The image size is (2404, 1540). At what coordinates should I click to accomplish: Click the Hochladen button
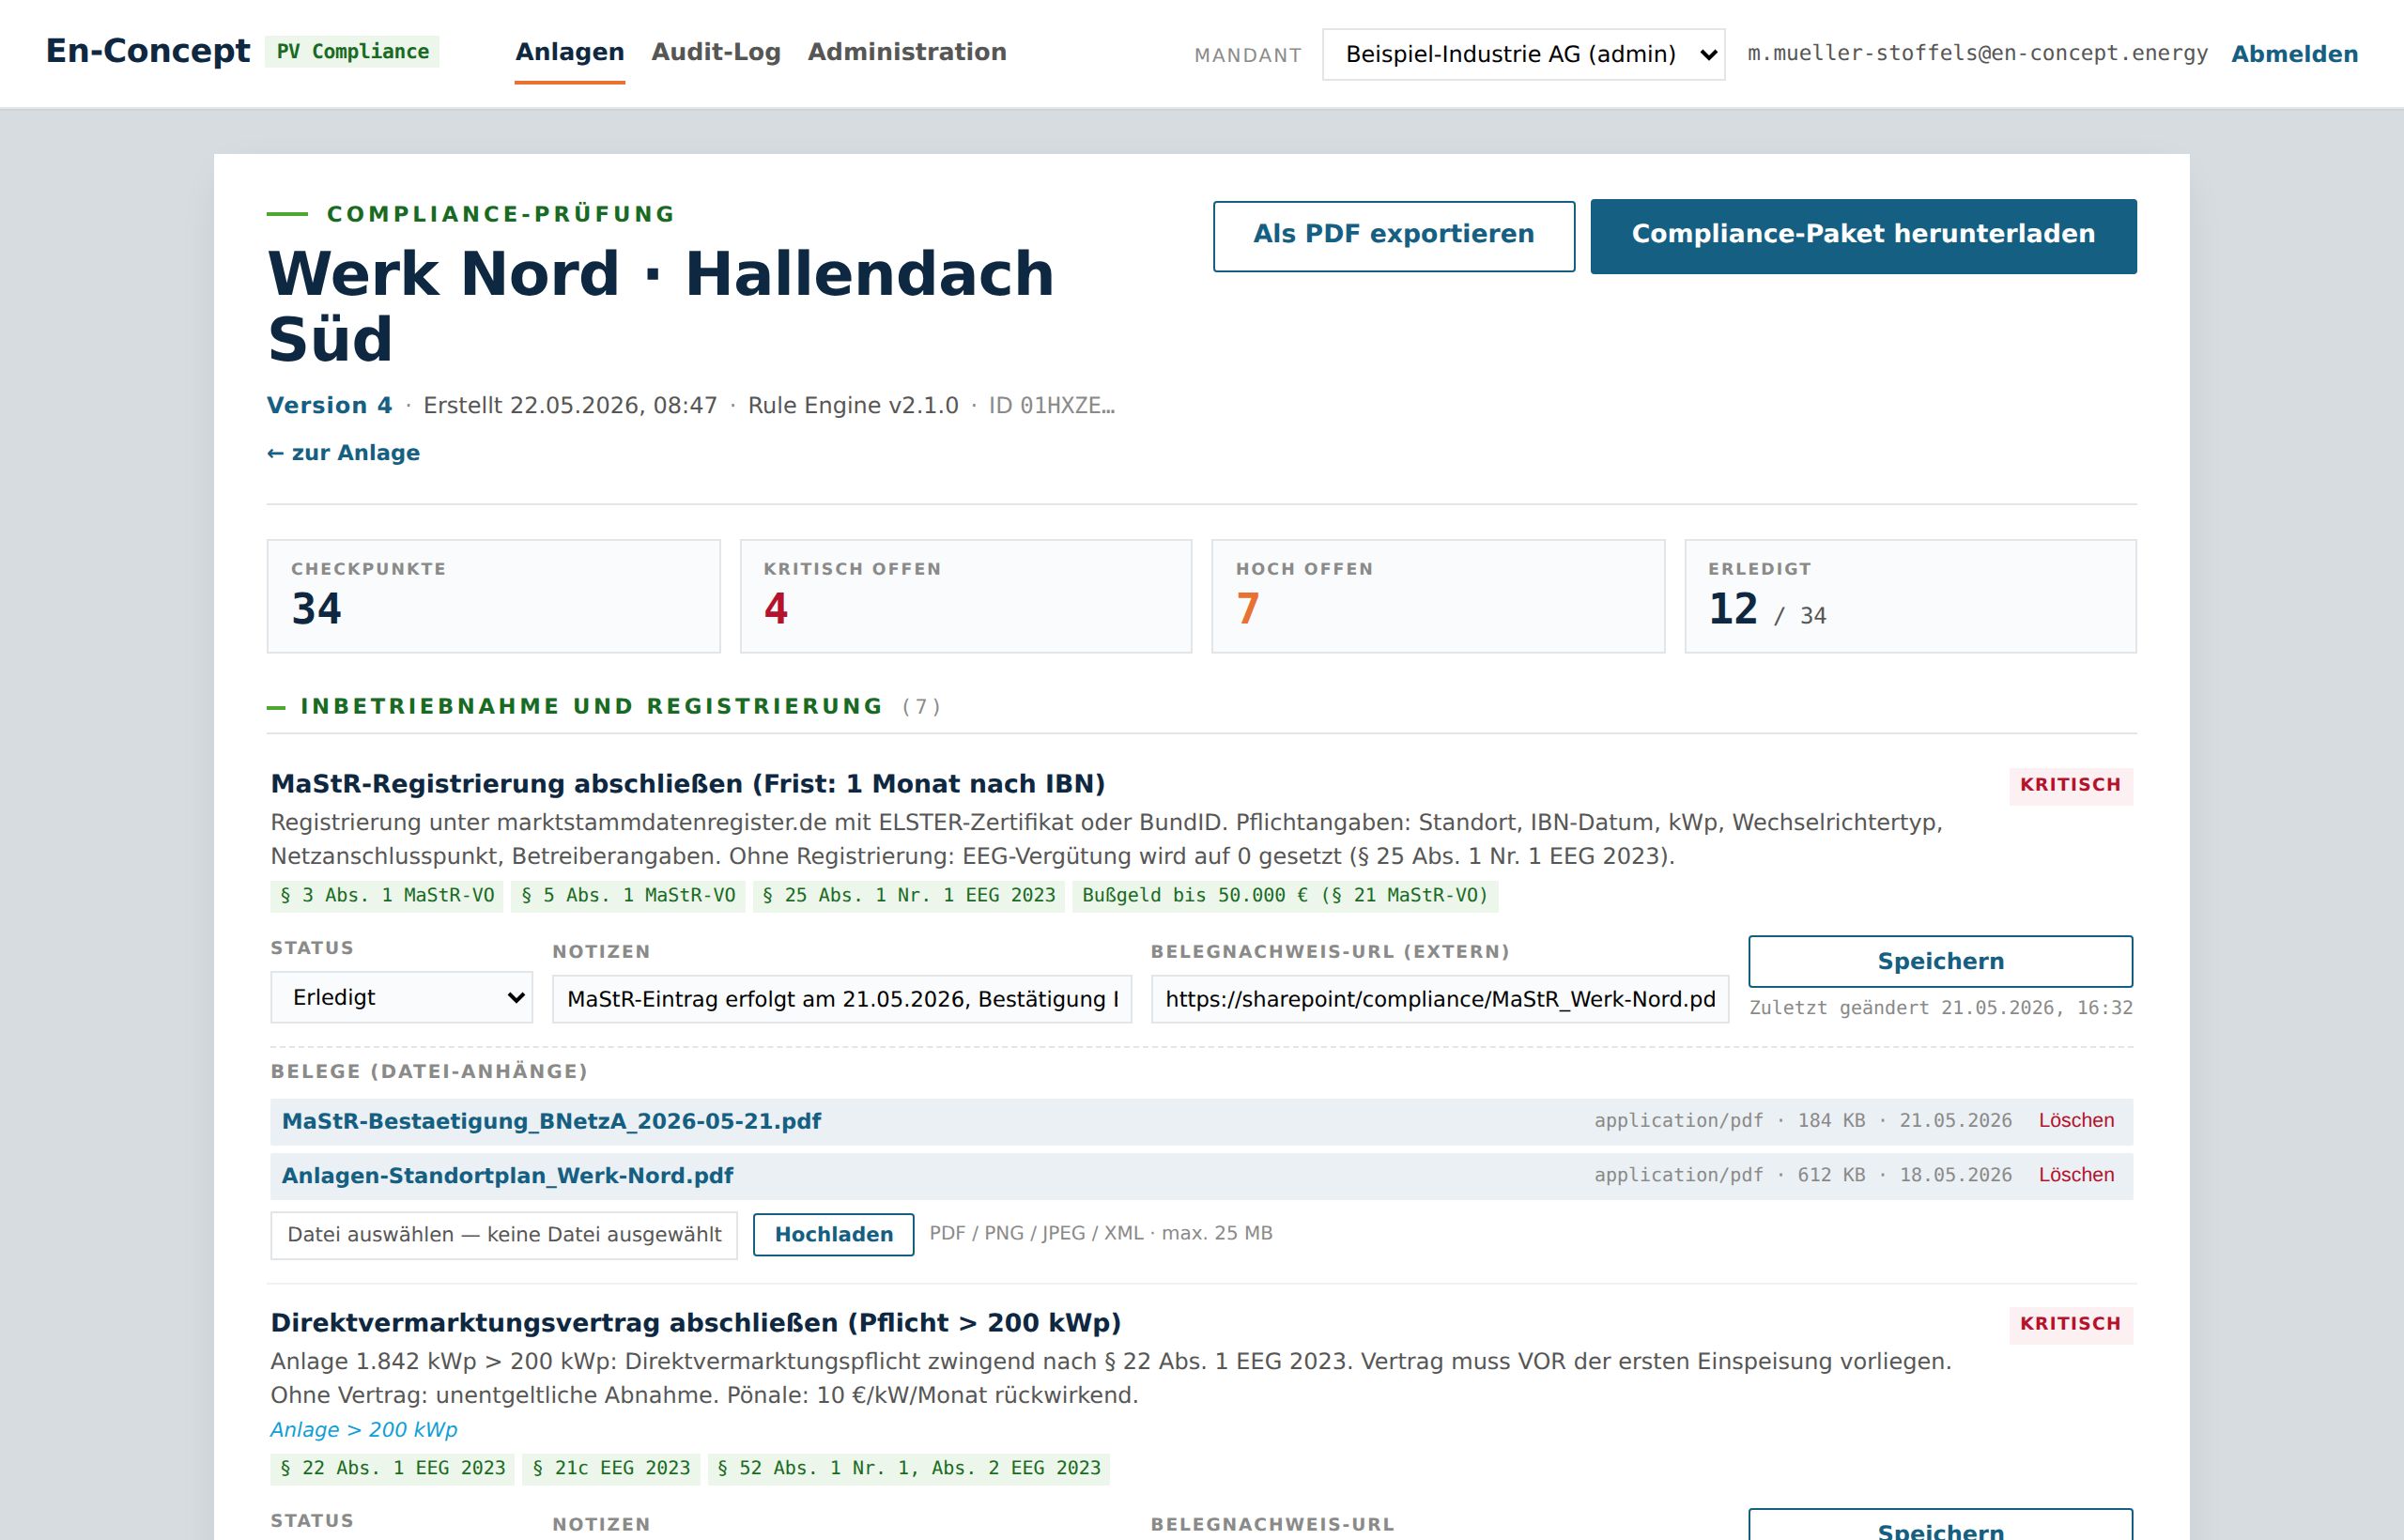tap(833, 1234)
